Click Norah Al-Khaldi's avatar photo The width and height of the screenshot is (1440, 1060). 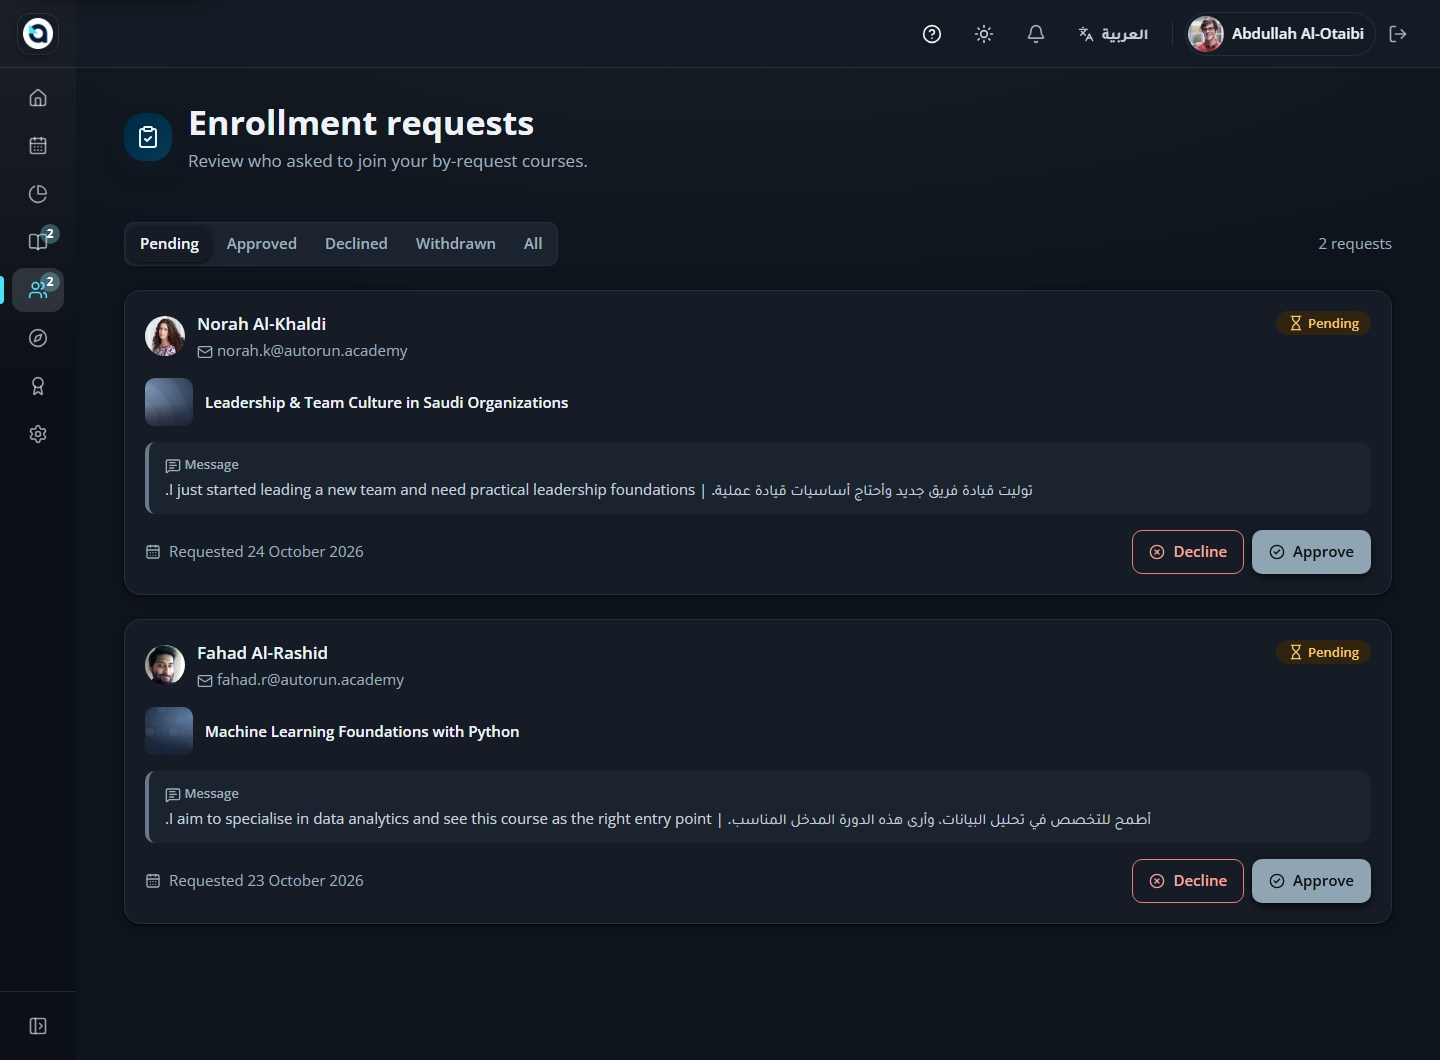tap(165, 336)
